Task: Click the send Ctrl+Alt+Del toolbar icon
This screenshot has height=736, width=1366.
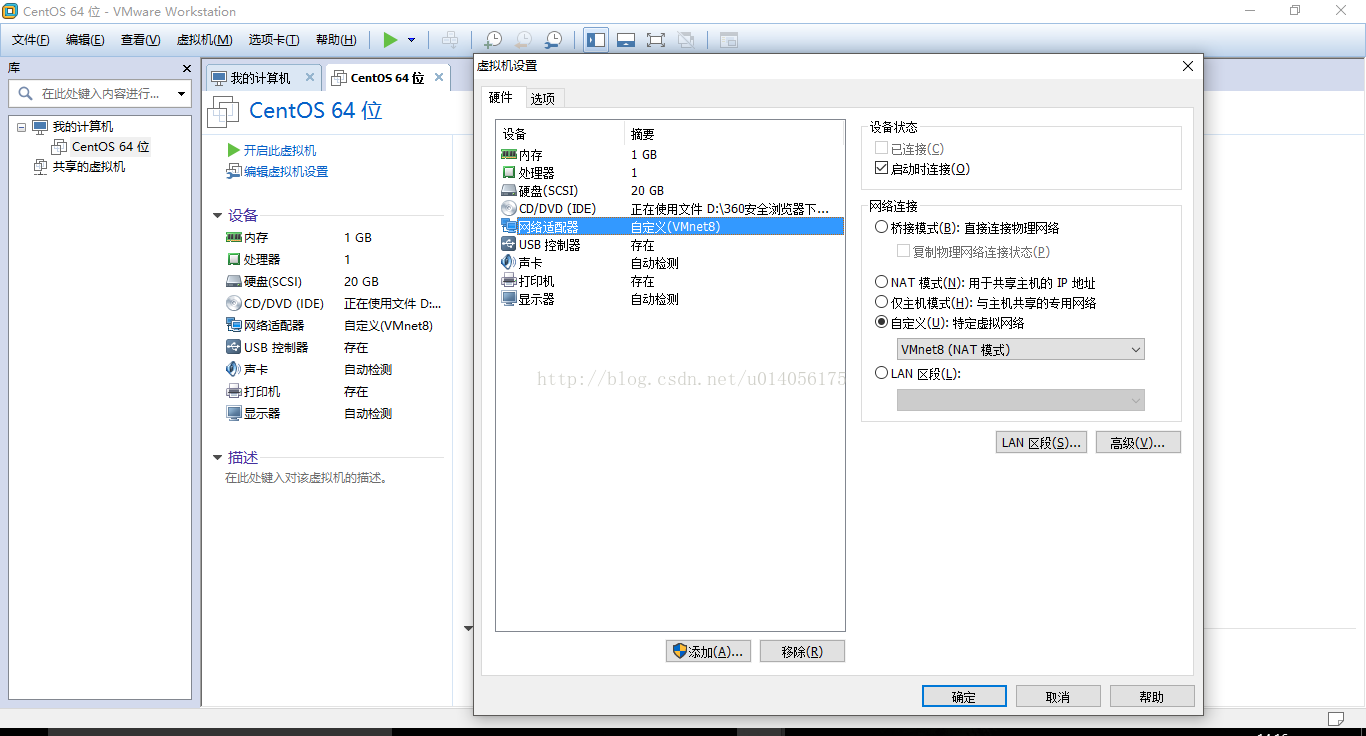Action: (x=451, y=40)
